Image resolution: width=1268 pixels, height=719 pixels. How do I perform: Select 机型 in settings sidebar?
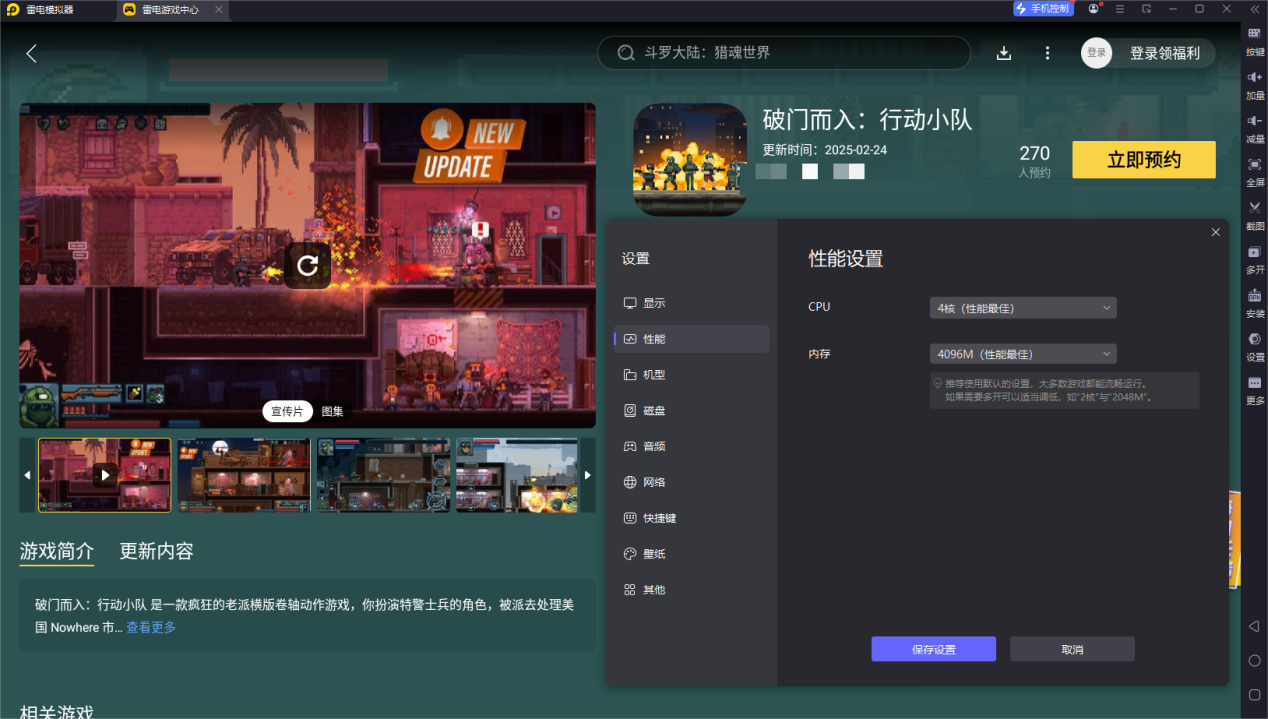coord(692,375)
